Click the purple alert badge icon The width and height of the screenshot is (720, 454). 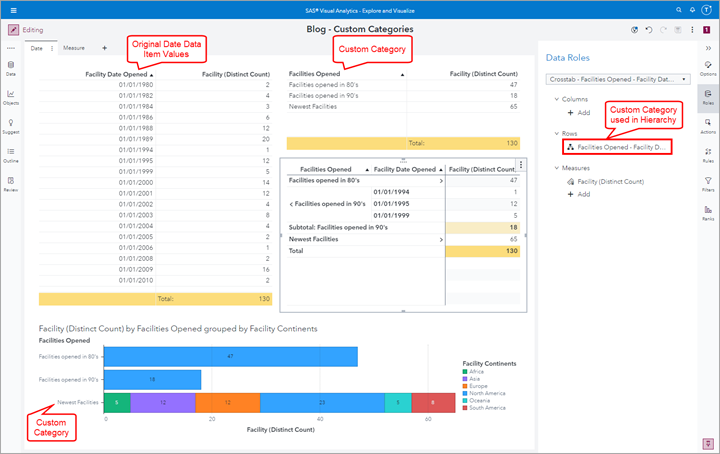pyautogui.click(x=707, y=30)
